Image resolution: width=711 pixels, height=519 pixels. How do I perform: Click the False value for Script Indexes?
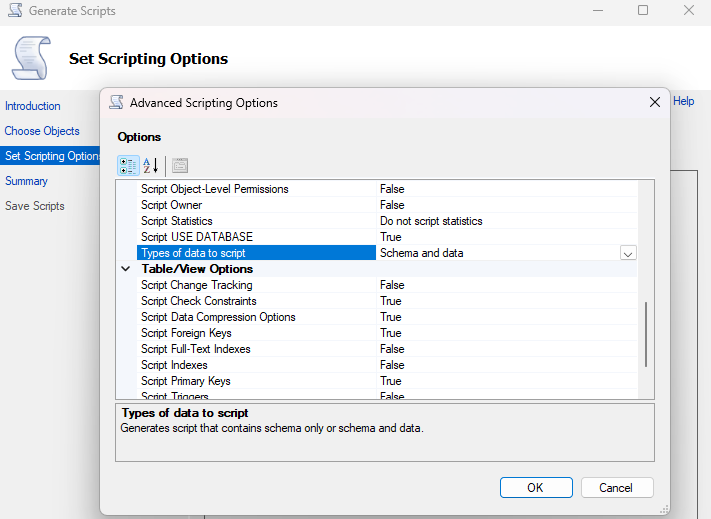coord(392,365)
